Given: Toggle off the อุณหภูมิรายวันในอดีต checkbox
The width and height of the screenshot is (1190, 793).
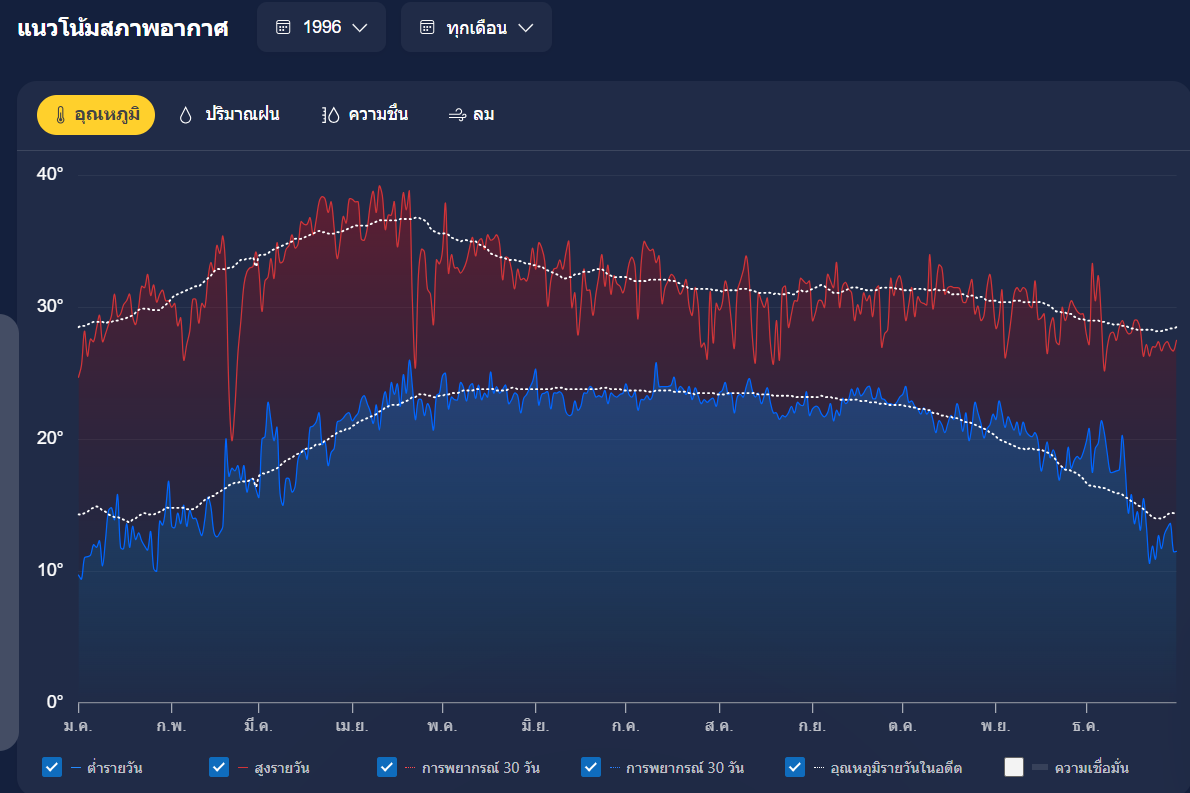Looking at the screenshot, I should pos(795,767).
